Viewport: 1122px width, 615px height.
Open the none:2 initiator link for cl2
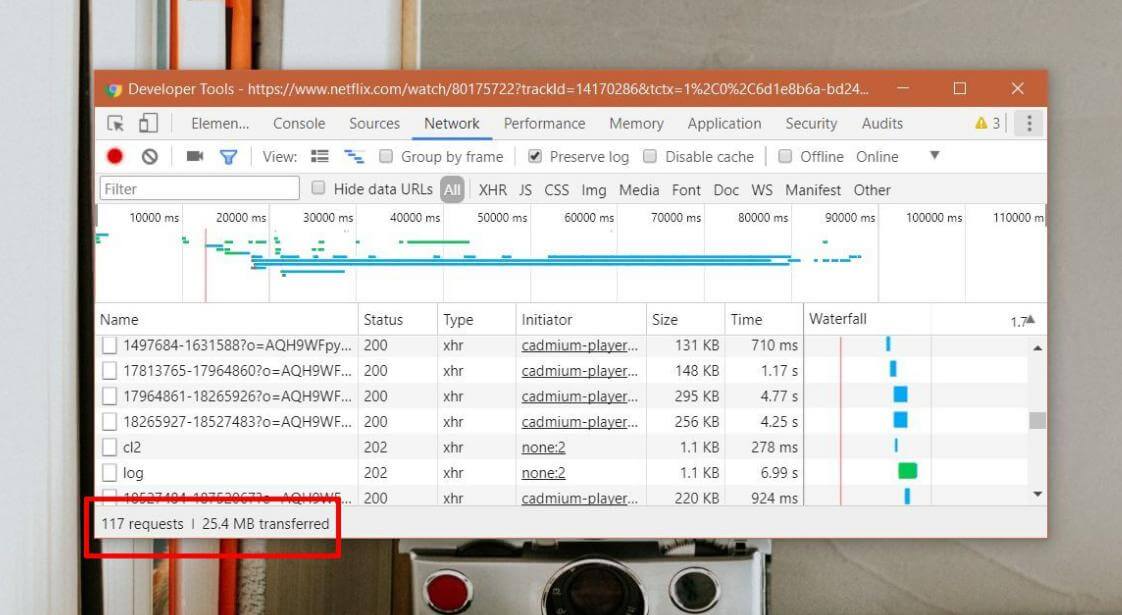click(543, 447)
